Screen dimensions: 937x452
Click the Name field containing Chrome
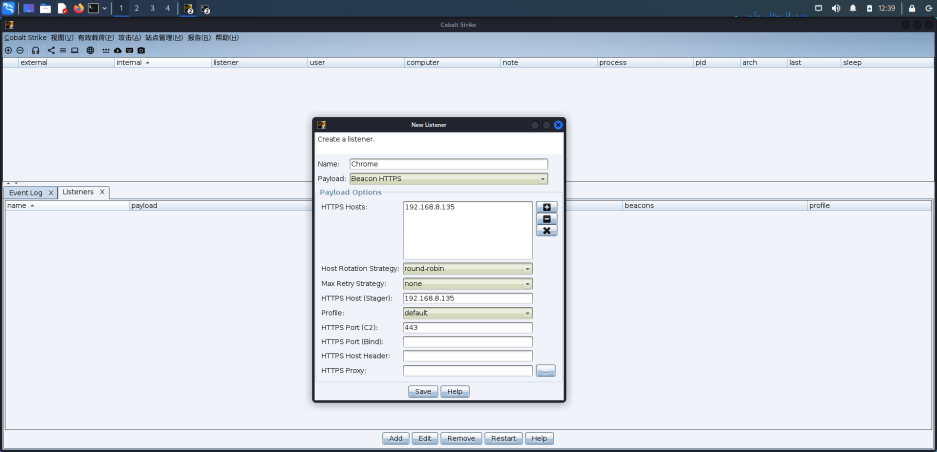448,164
